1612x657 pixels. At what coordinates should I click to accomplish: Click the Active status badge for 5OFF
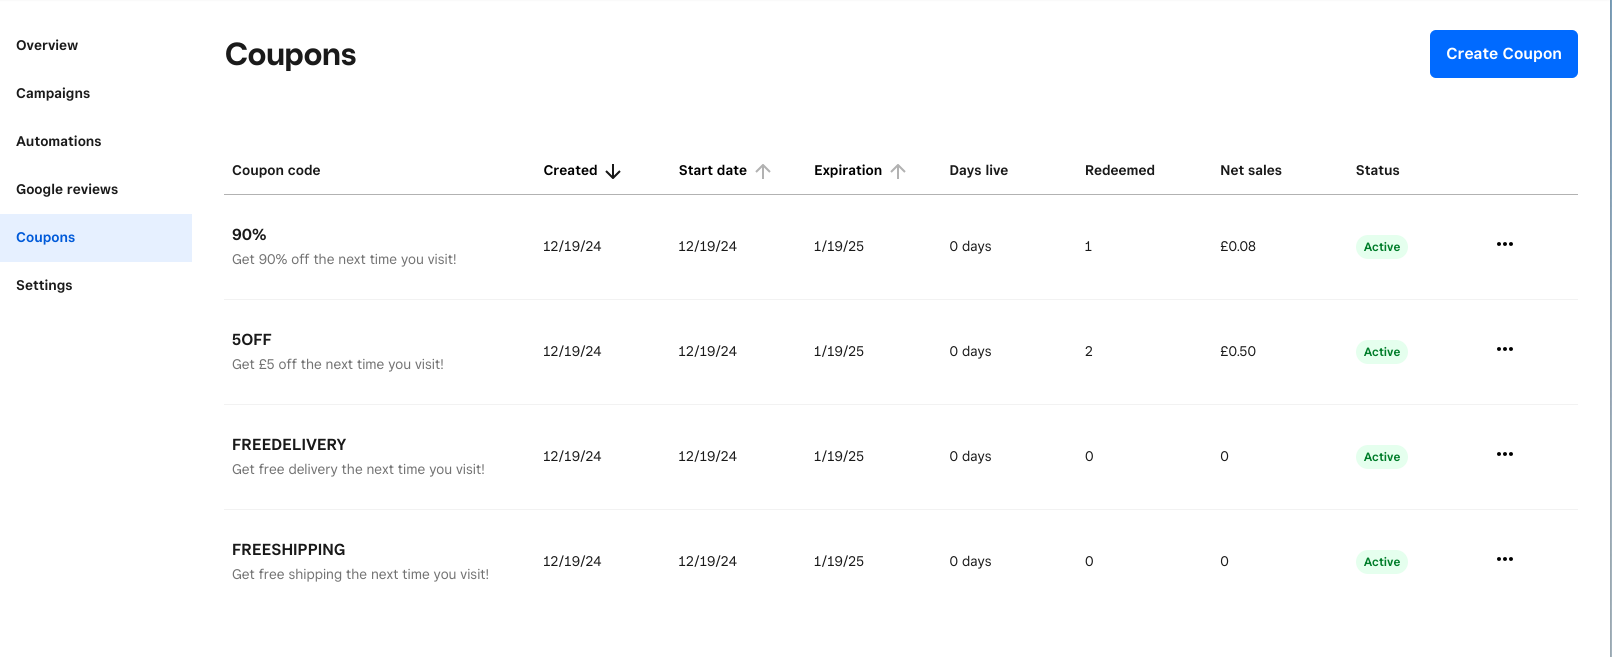(x=1382, y=352)
